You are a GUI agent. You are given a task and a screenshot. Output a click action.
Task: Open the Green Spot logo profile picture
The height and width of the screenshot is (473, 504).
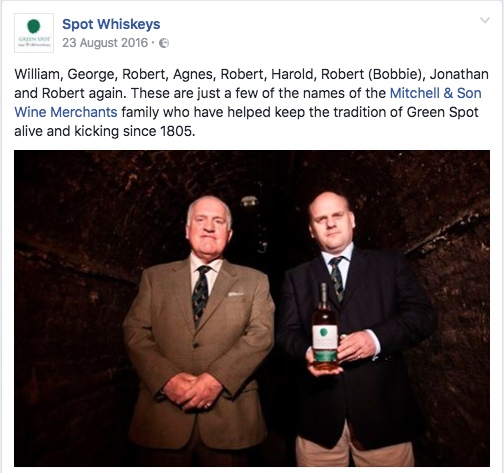[34, 33]
